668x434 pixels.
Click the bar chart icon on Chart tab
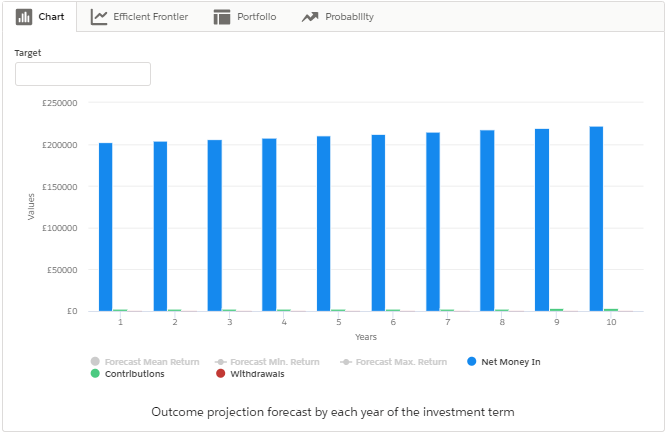[x=24, y=17]
